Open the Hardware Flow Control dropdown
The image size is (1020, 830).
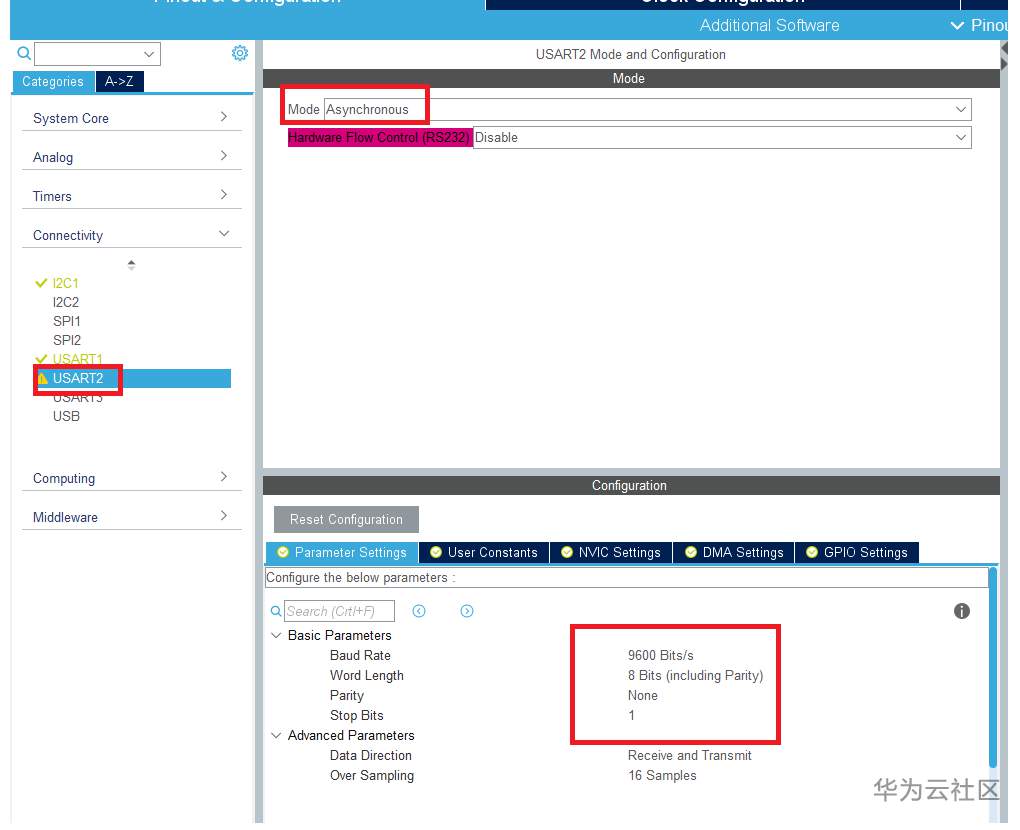722,137
